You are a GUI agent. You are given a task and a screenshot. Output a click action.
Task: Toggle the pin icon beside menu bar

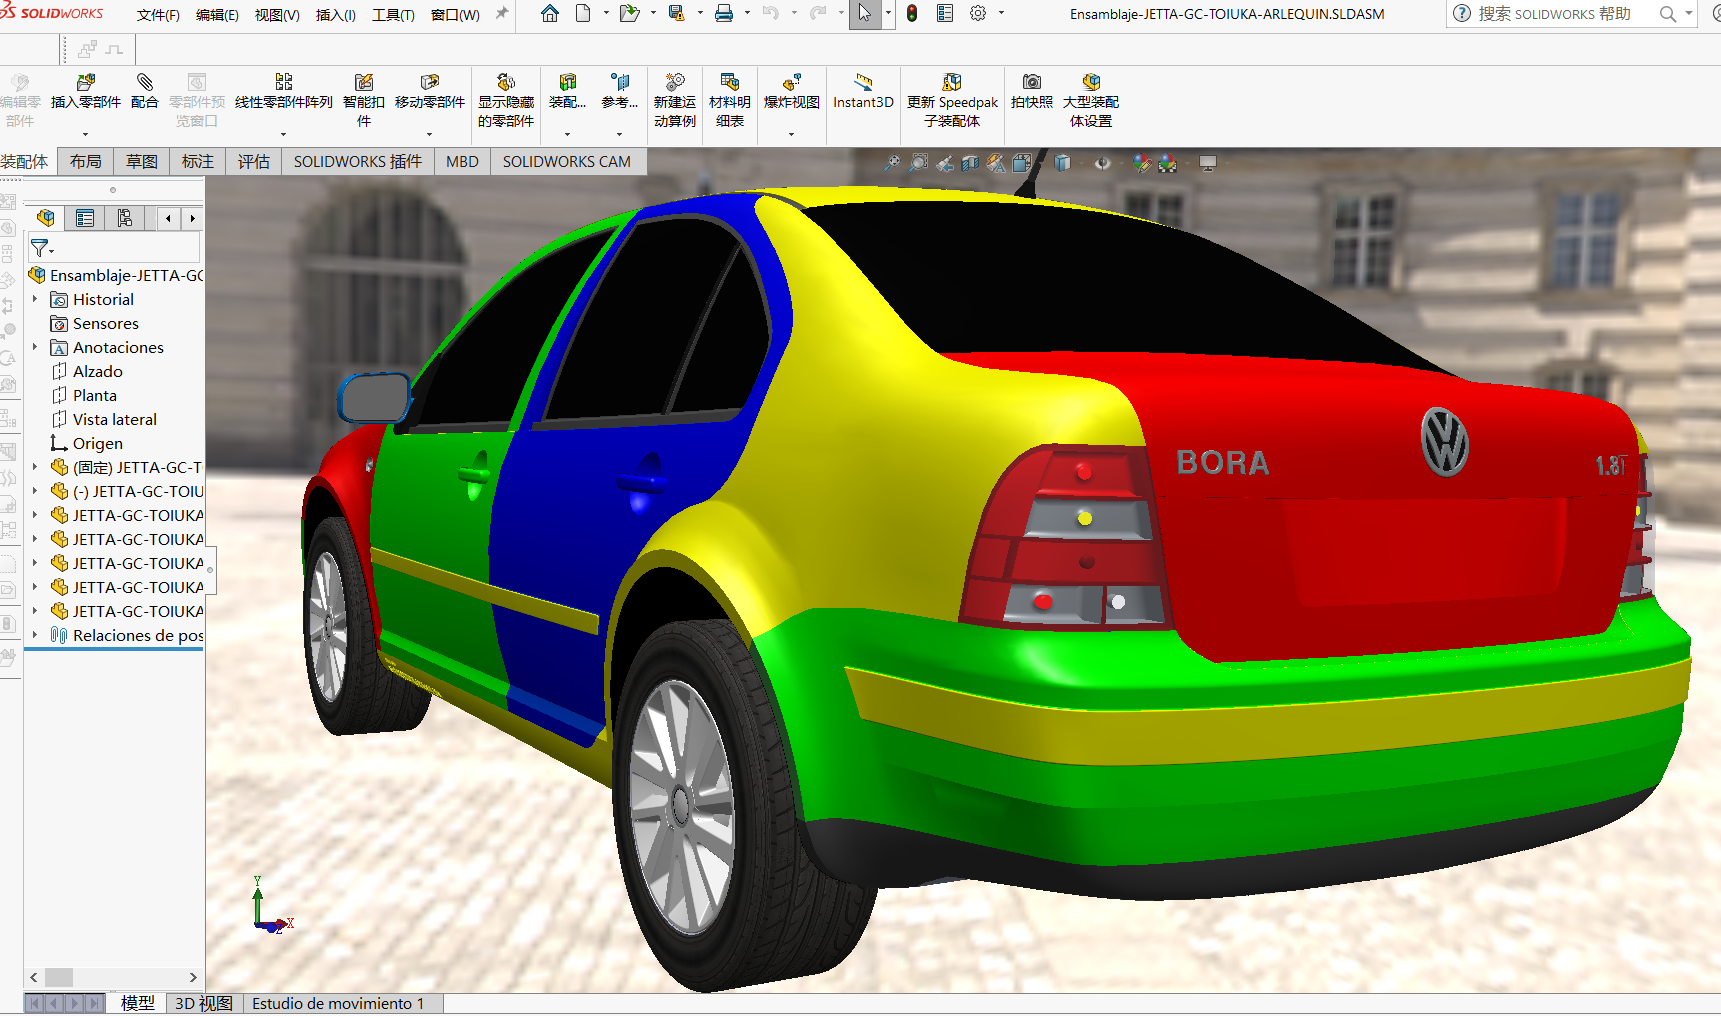501,14
